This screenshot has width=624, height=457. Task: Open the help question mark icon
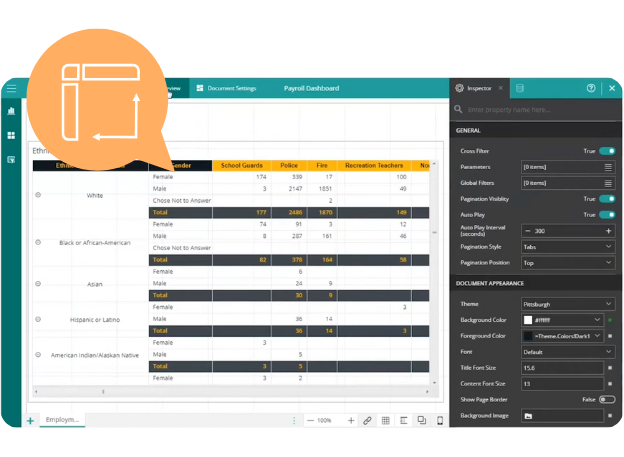pyautogui.click(x=591, y=88)
